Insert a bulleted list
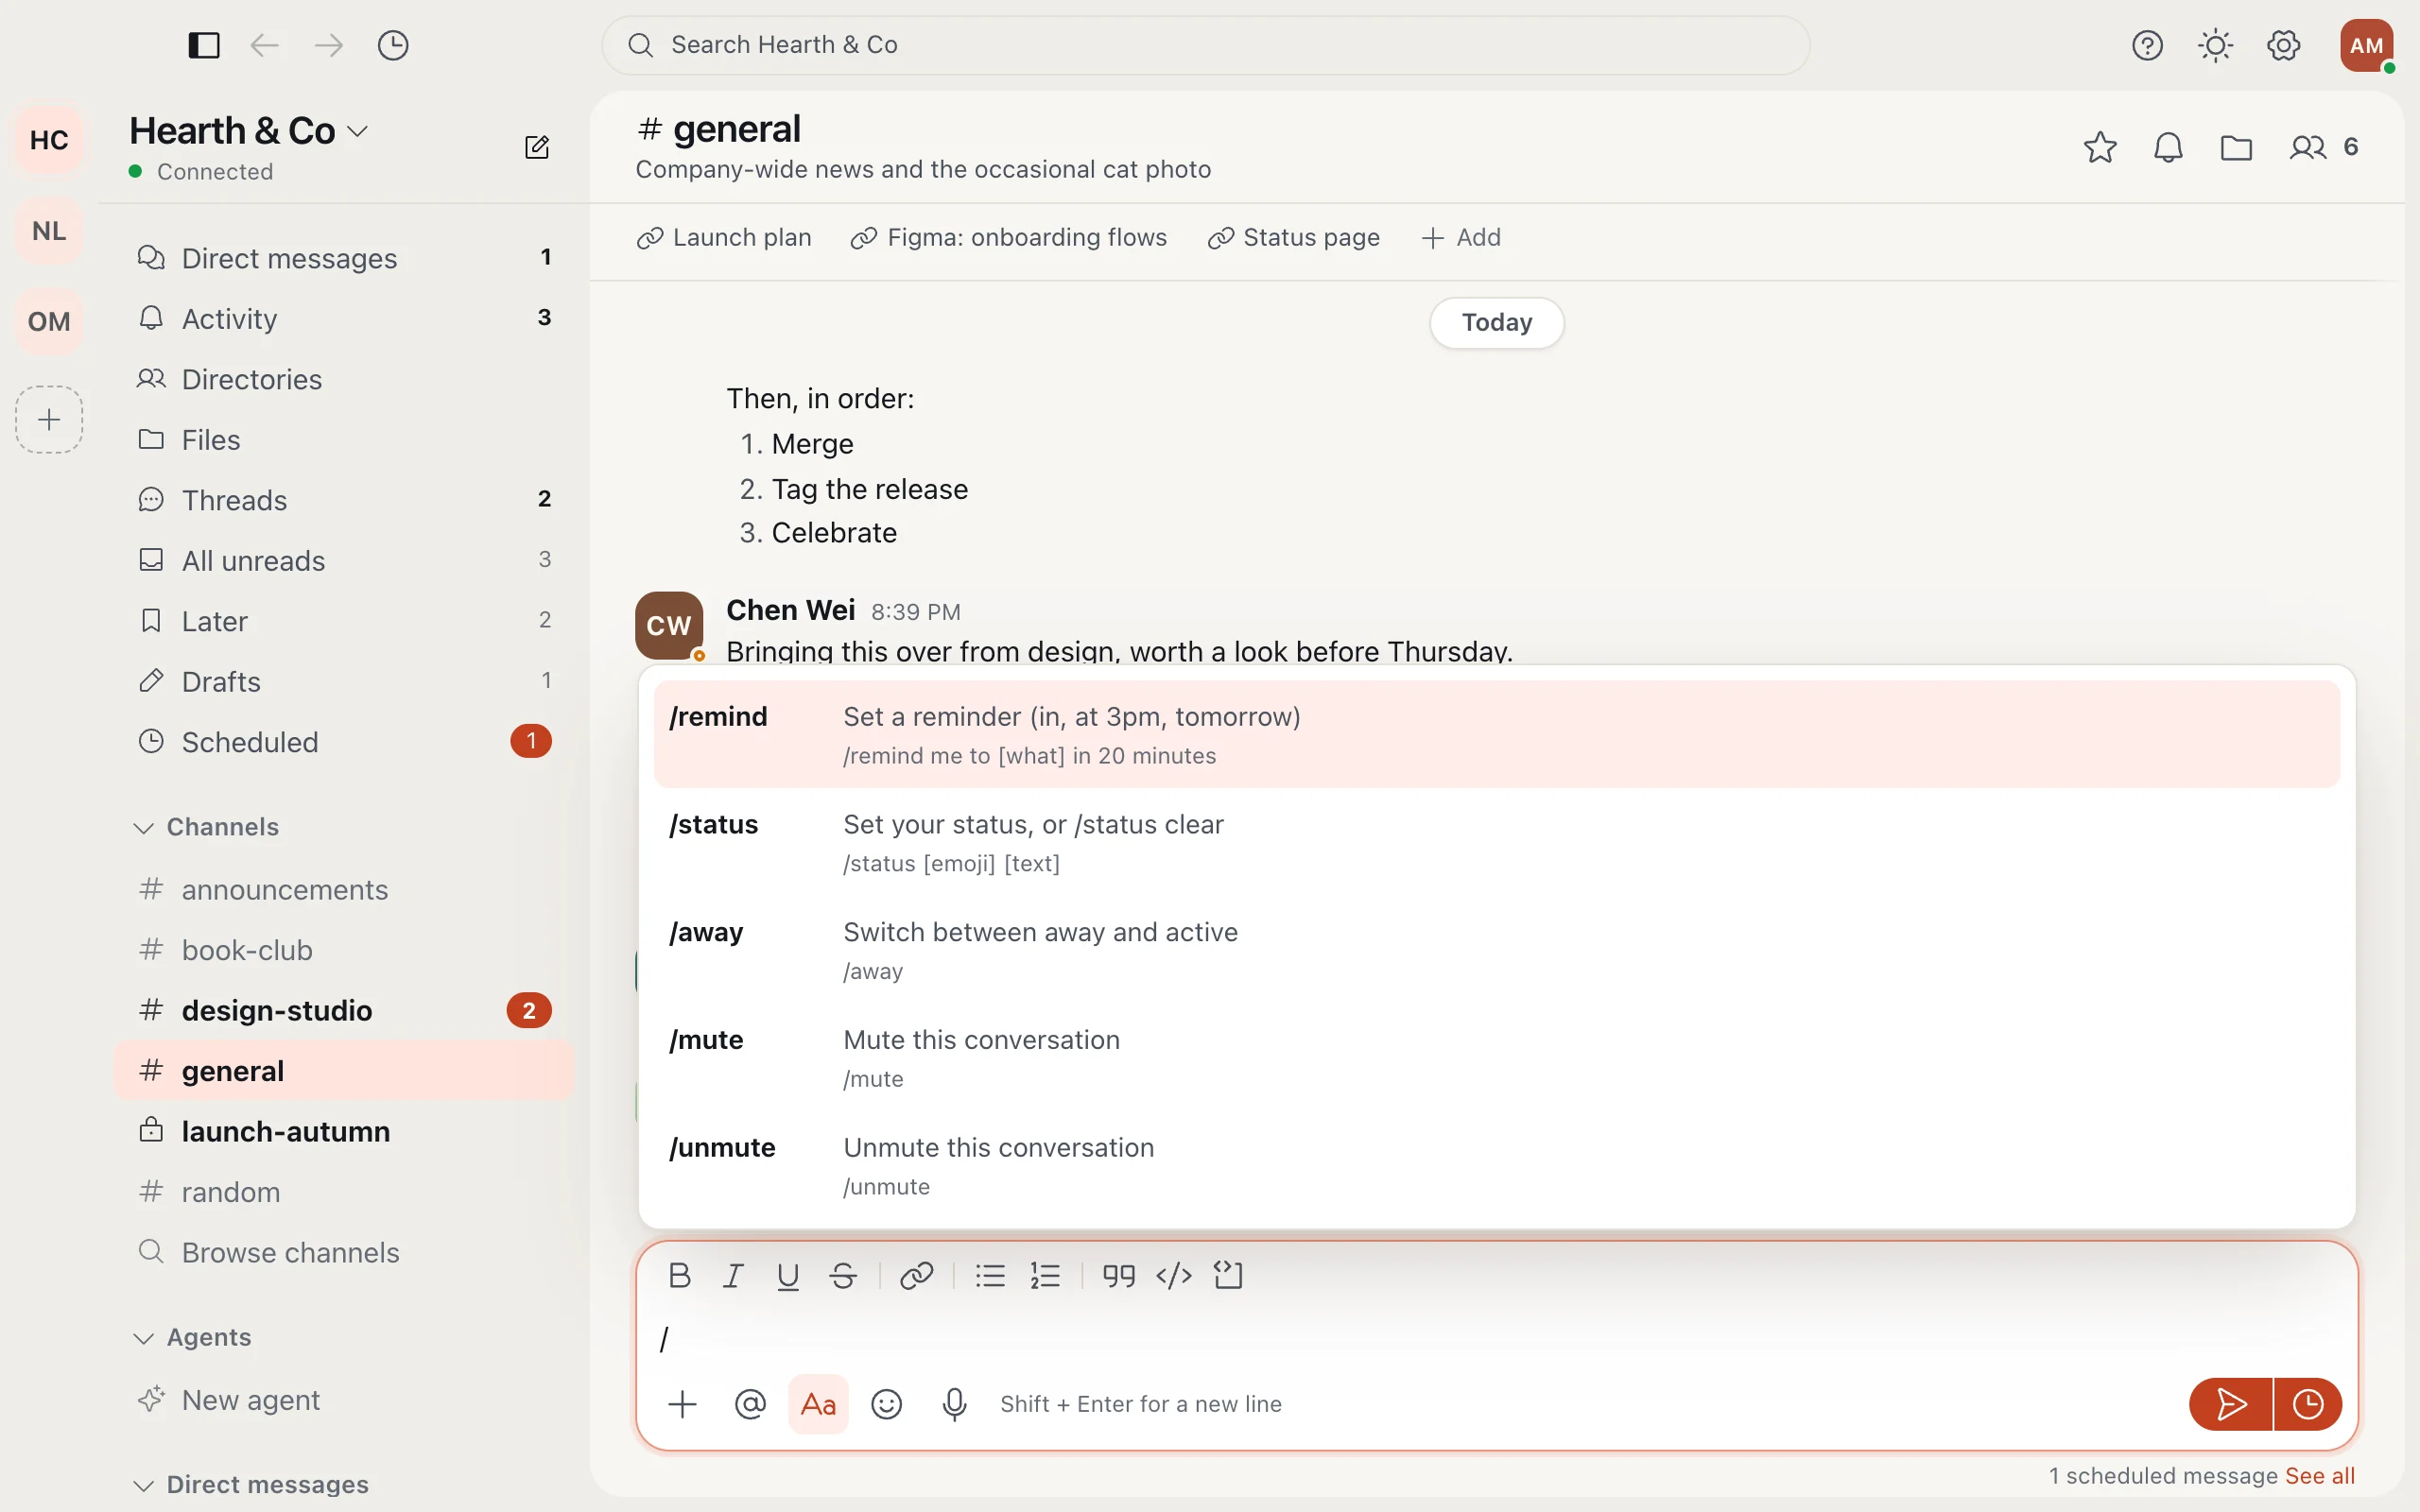2420x1512 pixels. [990, 1275]
